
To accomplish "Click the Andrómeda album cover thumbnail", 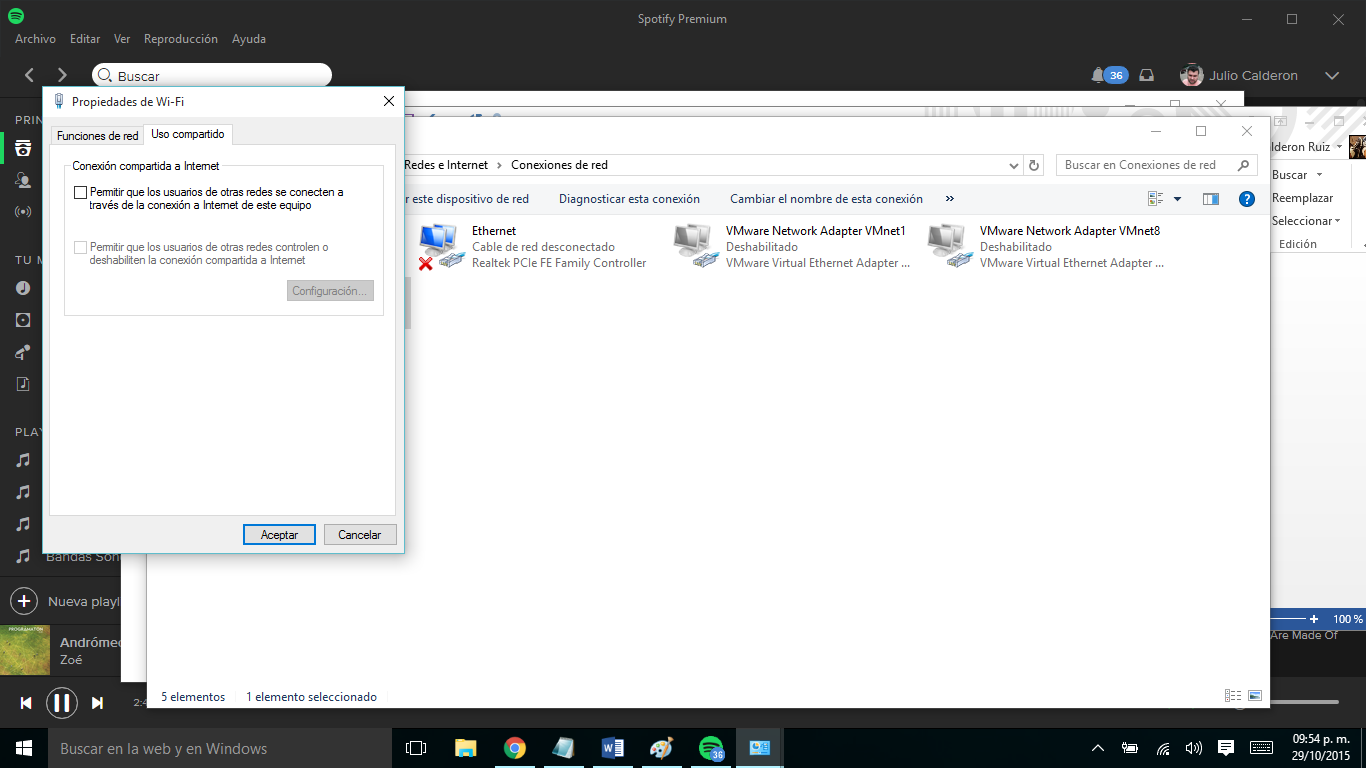I will pos(25,650).
